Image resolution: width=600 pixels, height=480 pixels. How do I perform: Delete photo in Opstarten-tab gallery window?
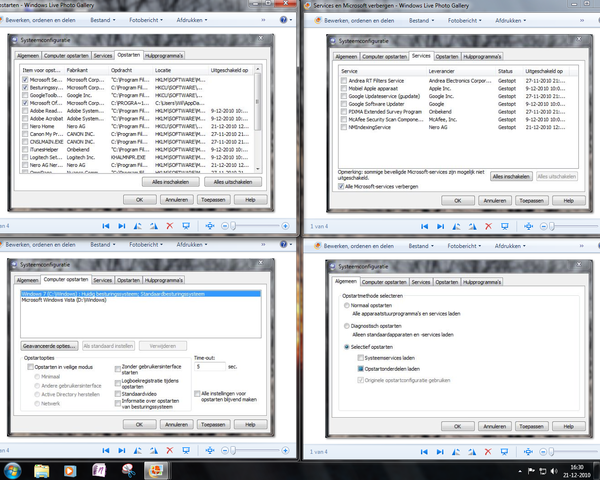pos(170,226)
